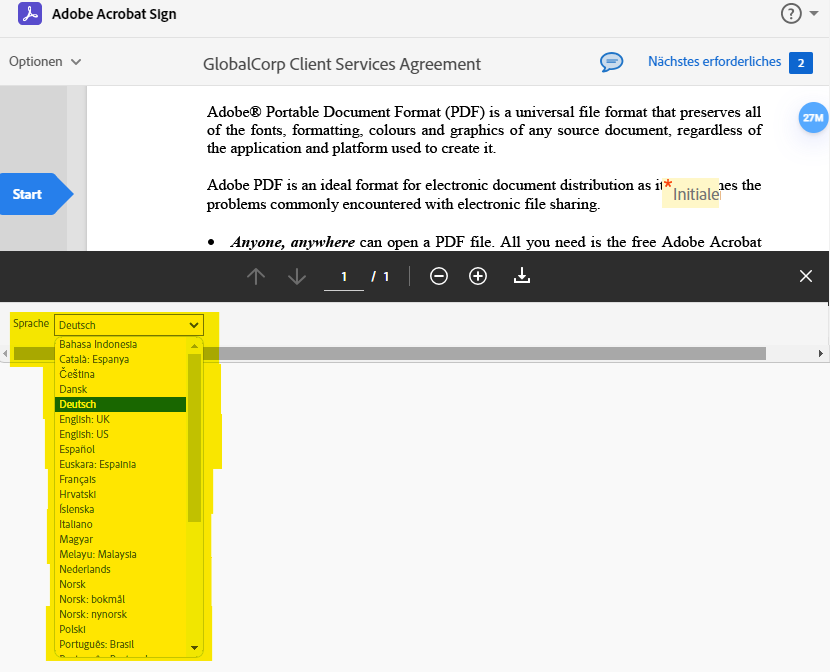Choose Polski in the language list
This screenshot has width=830, height=672.
(x=121, y=629)
